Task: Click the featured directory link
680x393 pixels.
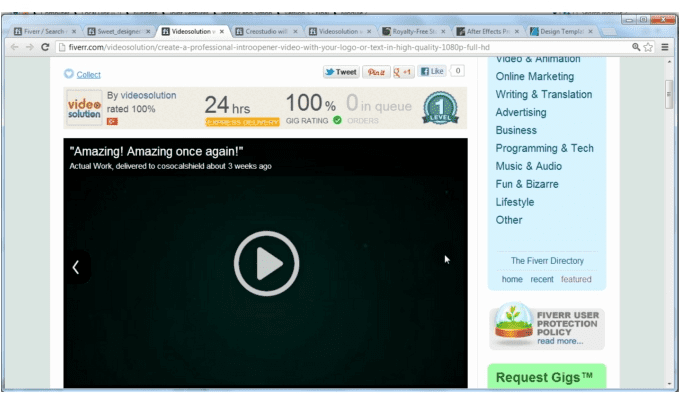Action: pos(576,279)
